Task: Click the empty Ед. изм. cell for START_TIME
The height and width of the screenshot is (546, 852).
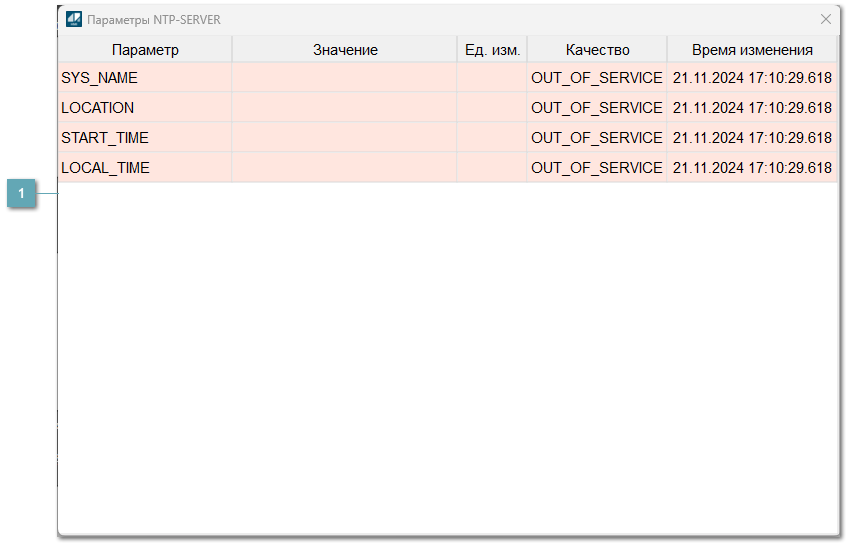Action: (x=492, y=138)
